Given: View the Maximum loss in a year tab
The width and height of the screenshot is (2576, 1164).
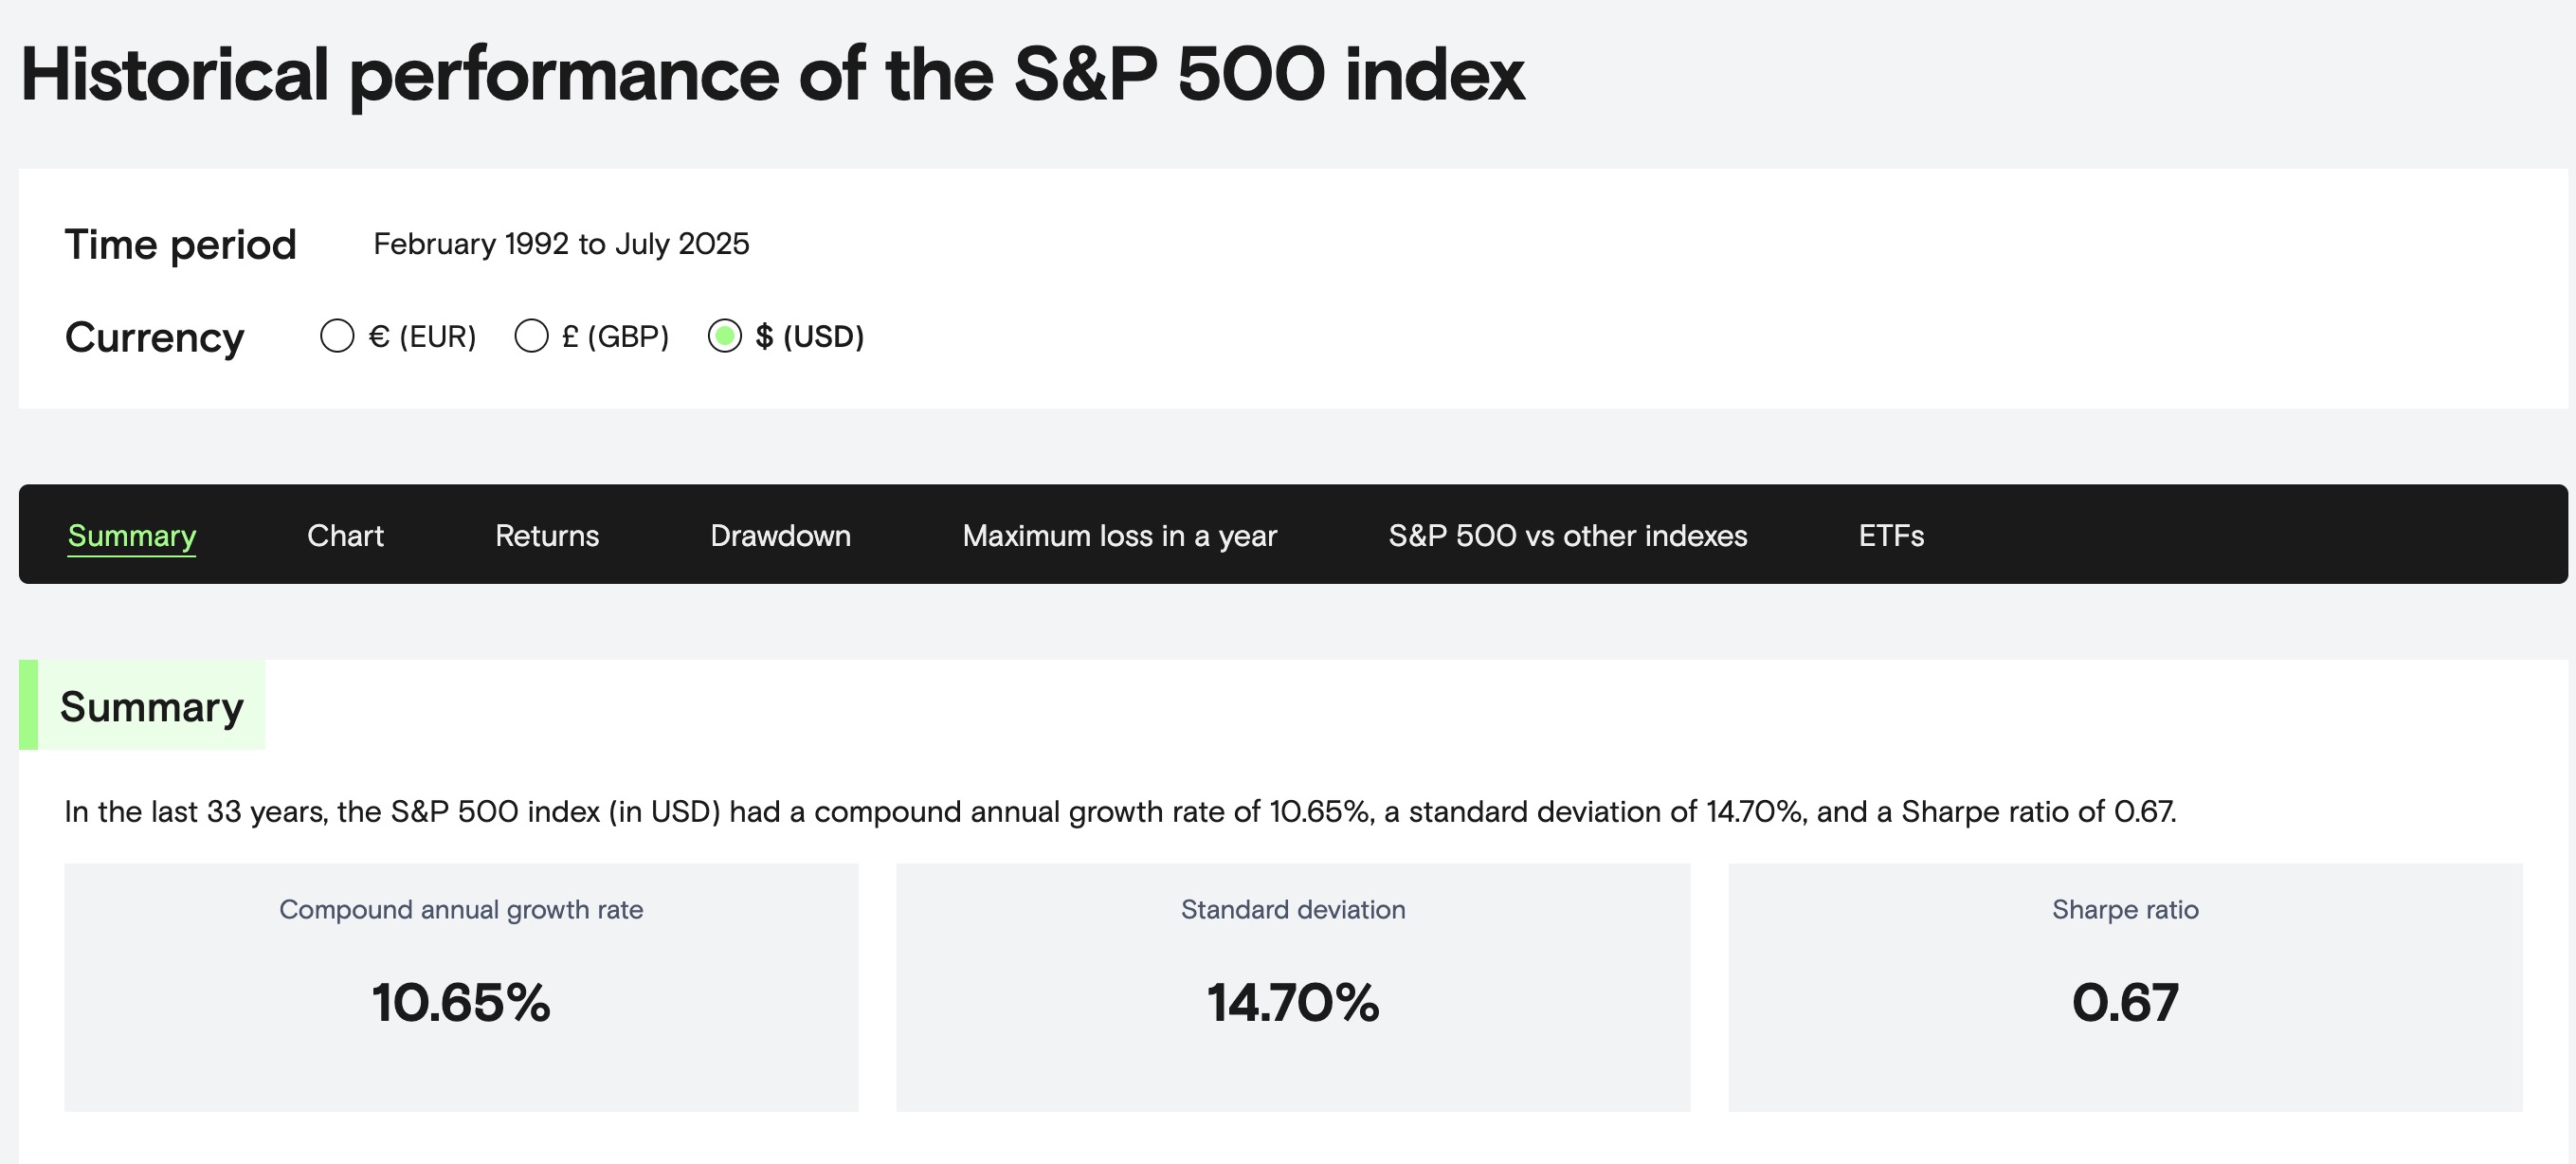Looking at the screenshot, I should 1119,536.
